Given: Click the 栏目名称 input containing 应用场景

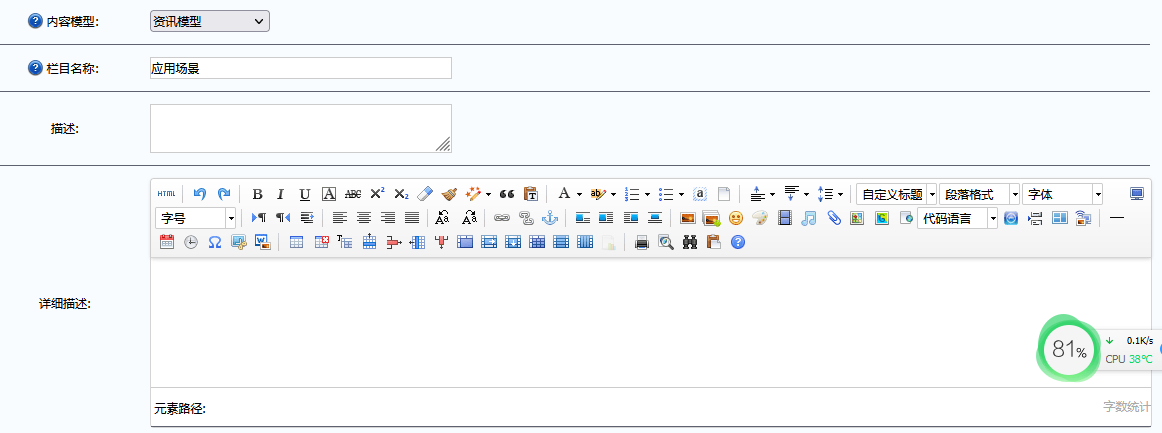Looking at the screenshot, I should click(300, 68).
